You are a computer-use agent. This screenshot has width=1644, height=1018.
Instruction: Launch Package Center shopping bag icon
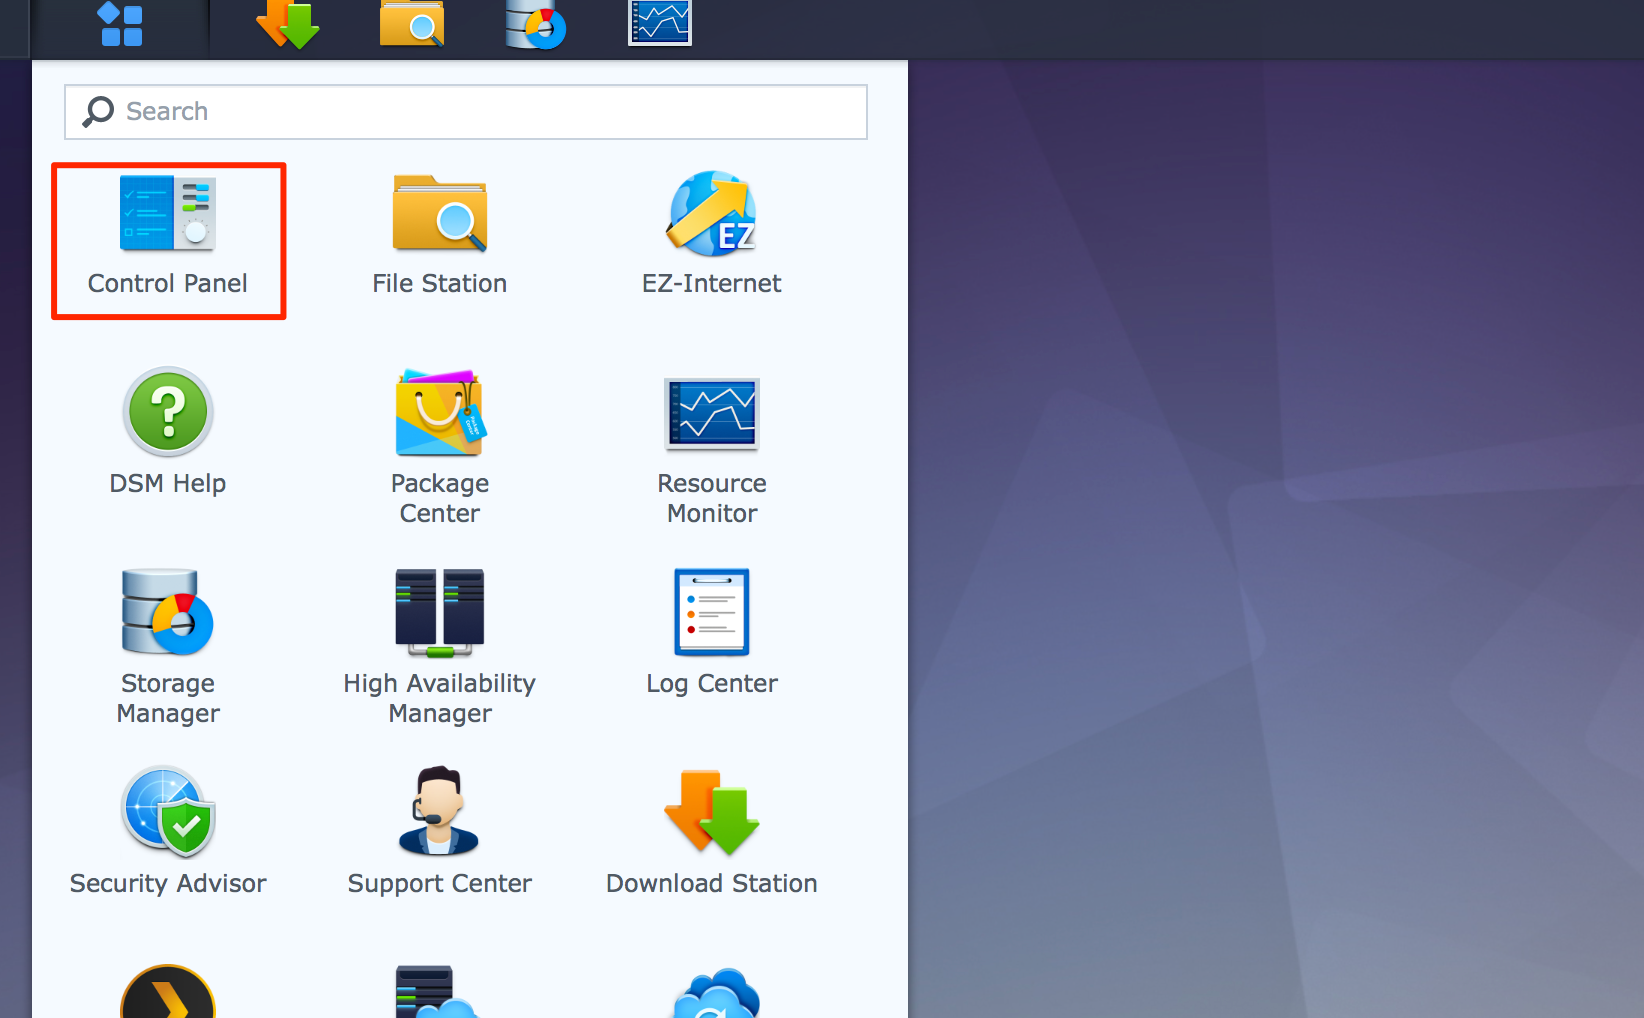click(x=440, y=412)
